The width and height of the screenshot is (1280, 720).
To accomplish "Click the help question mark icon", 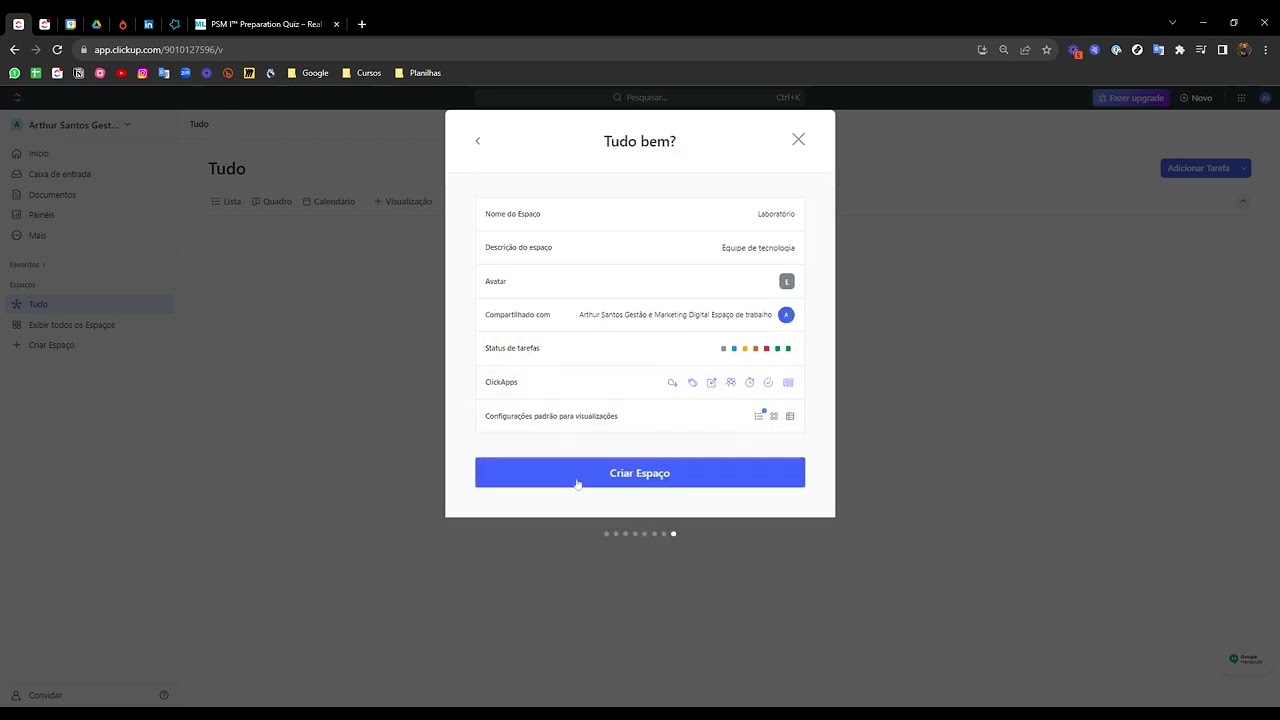I will [164, 695].
